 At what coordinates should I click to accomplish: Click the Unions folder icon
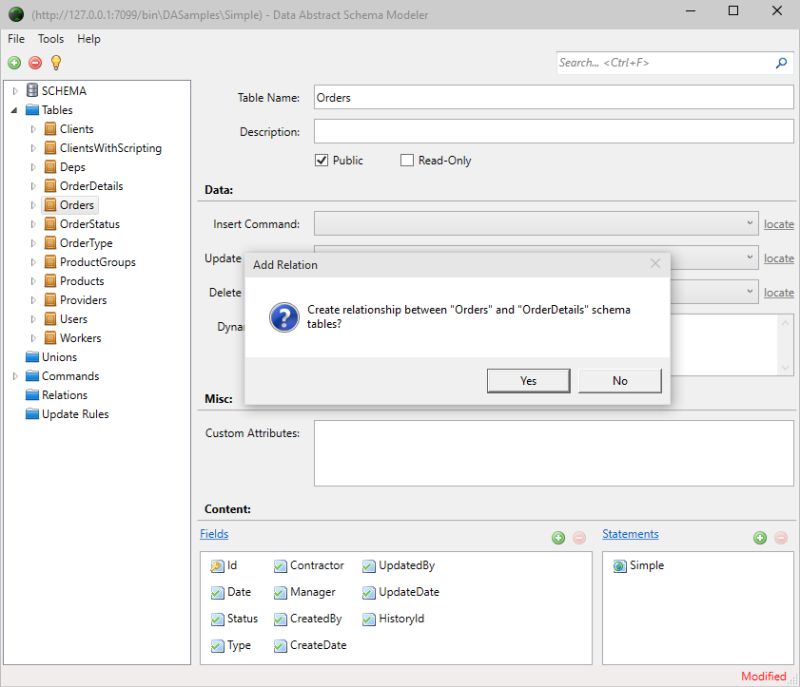pos(32,357)
